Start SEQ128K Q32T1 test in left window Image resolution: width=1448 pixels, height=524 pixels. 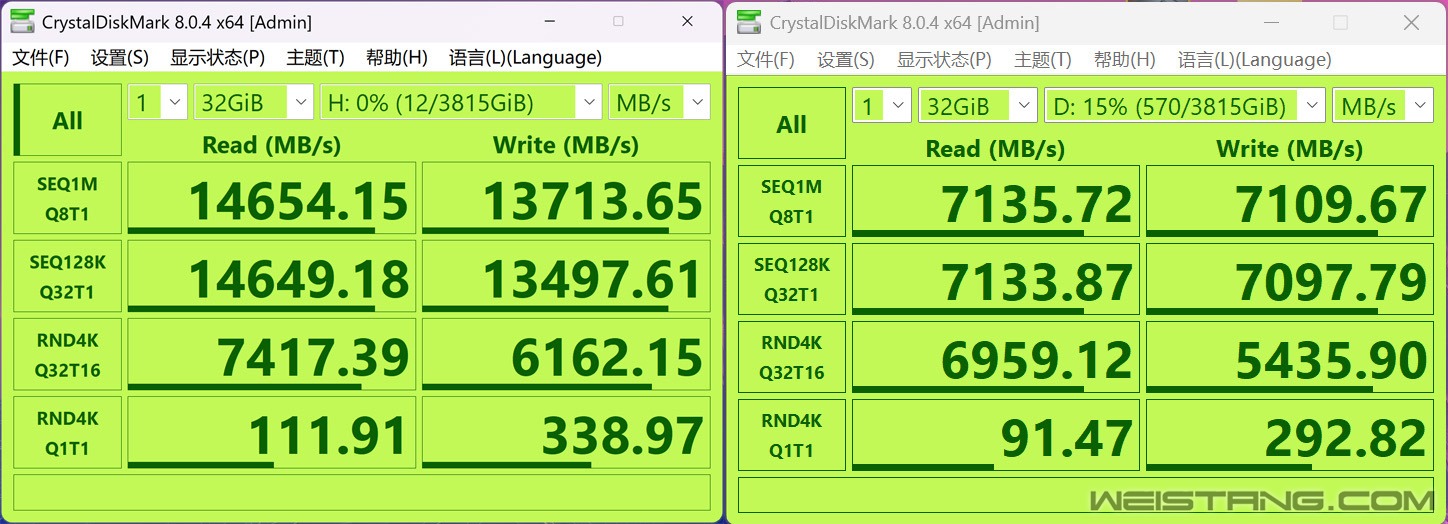[67, 277]
